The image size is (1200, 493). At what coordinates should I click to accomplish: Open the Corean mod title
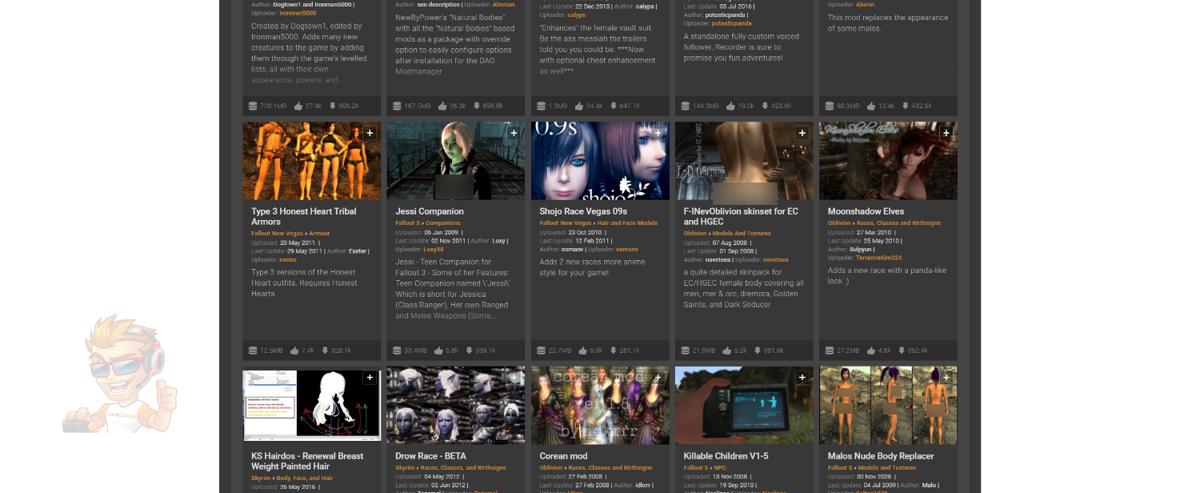(563, 455)
